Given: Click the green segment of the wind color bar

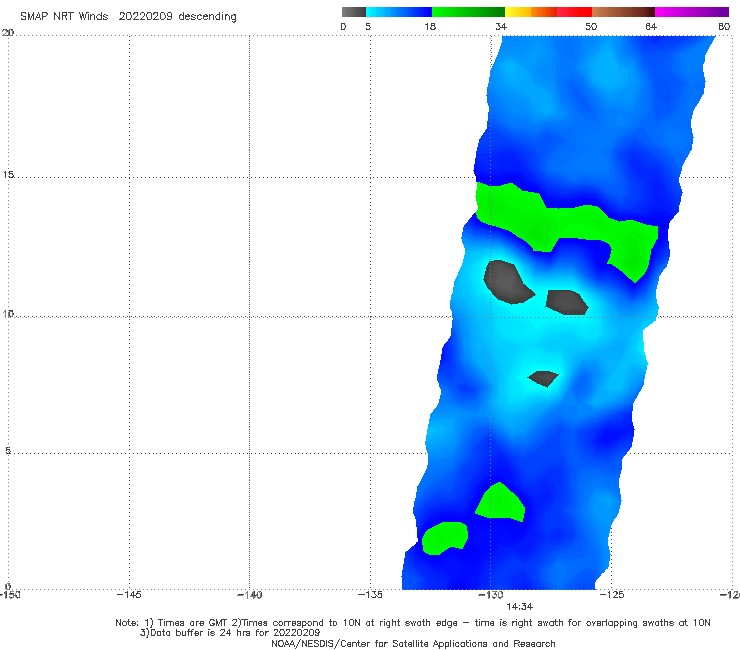Looking at the screenshot, I should 468,12.
